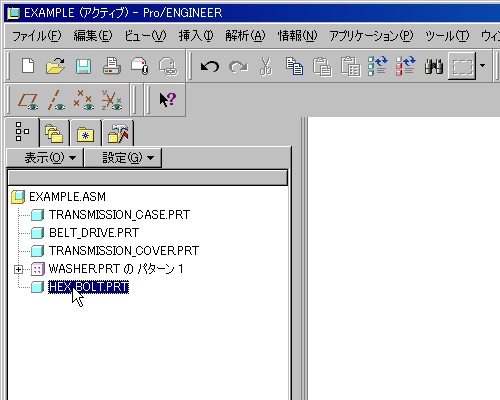This screenshot has width=500, height=400.
Task: Click the TRANSMISSION_CASE.PRT part icon
Action: click(37, 215)
